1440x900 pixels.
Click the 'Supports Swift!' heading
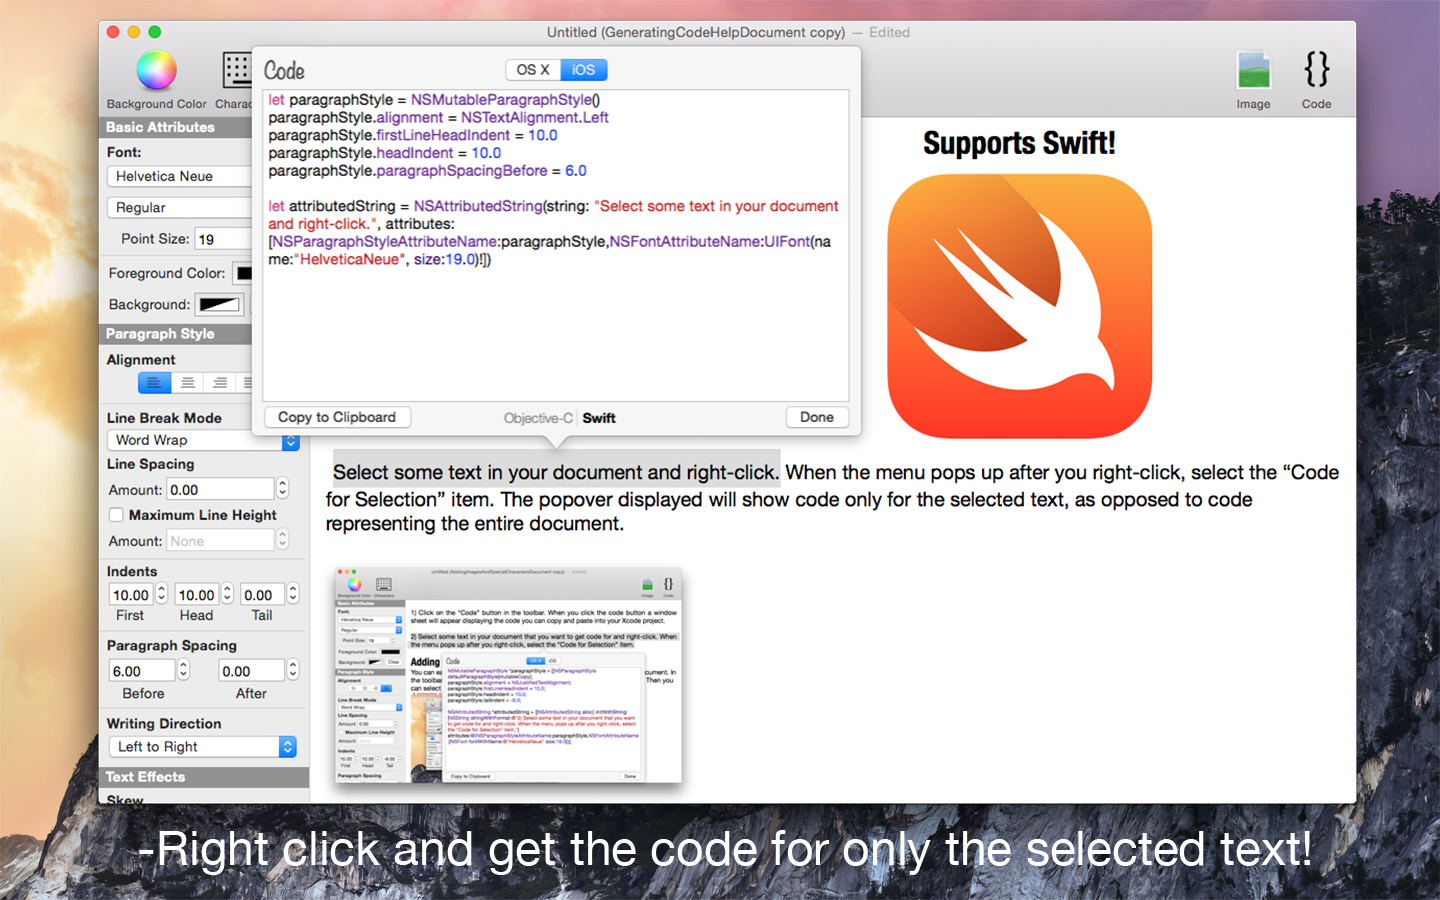tap(1019, 143)
